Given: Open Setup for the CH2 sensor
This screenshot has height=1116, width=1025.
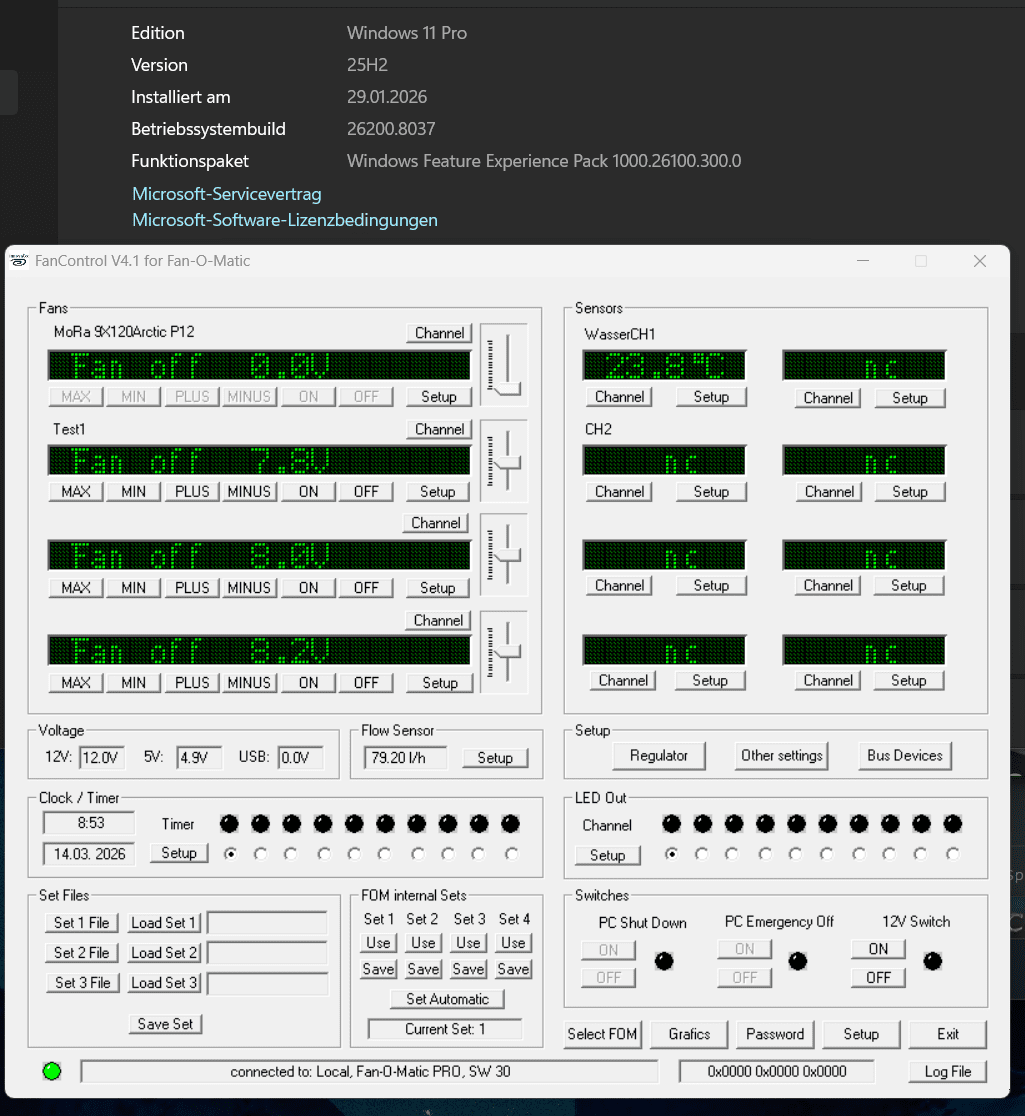Looking at the screenshot, I should point(711,492).
